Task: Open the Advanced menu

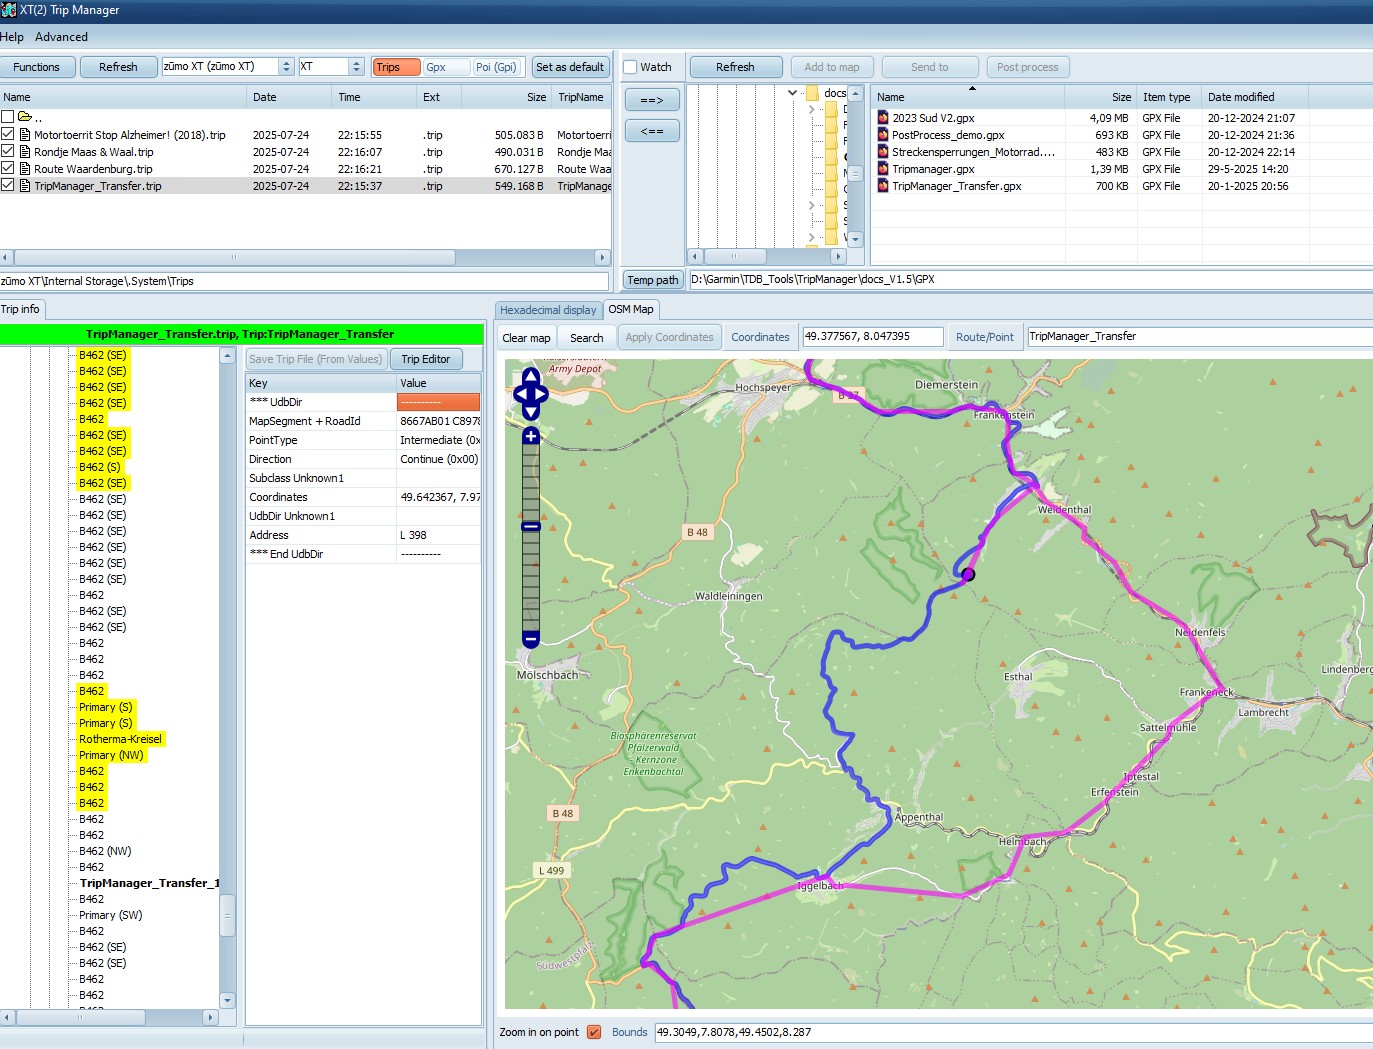Action: (61, 37)
